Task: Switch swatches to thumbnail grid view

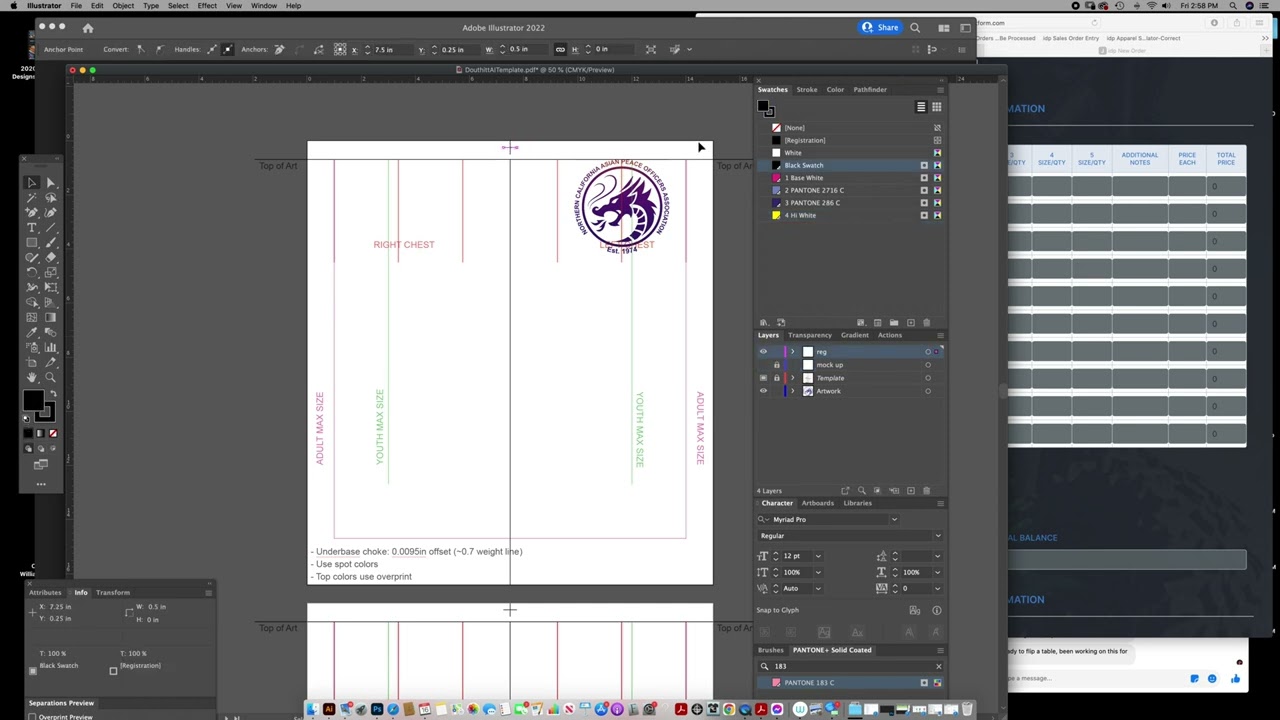Action: pos(936,107)
